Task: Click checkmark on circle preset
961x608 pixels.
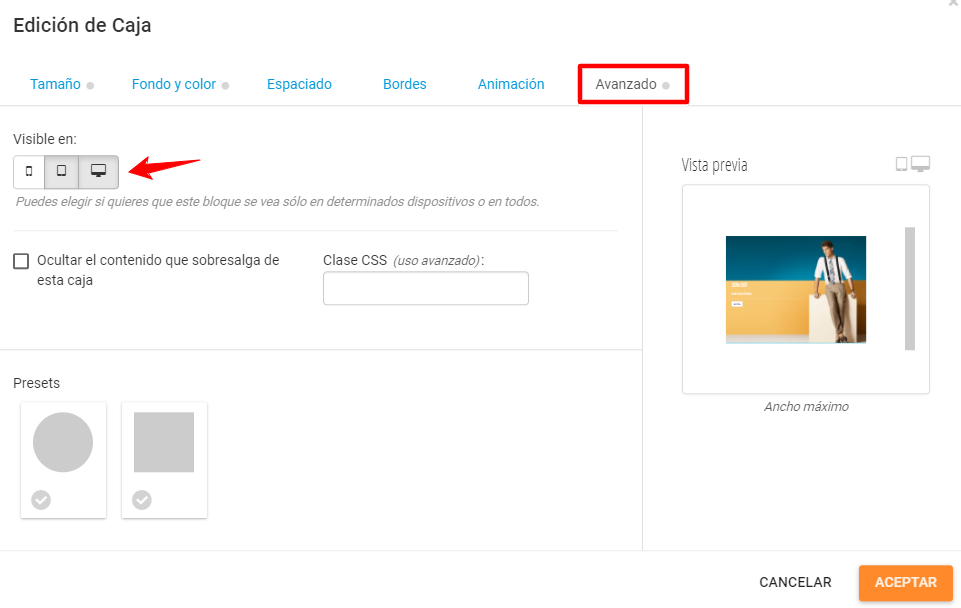Action: coord(41,500)
